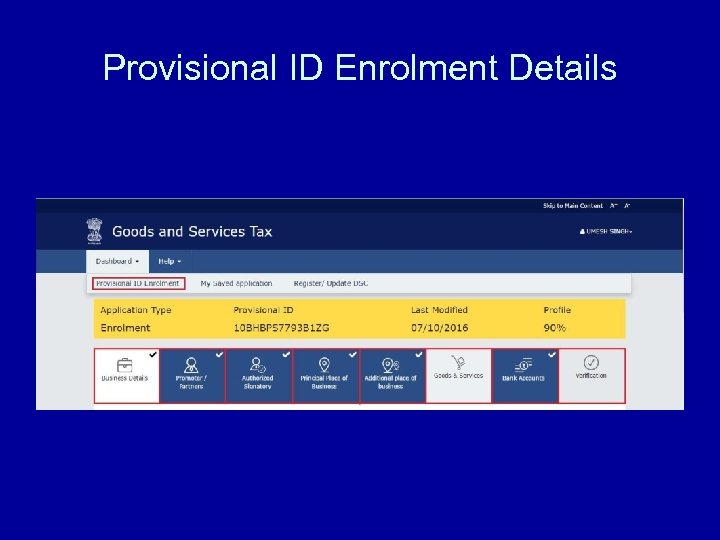Select the Goods & Services tile
This screenshot has width=720, height=540.
tap(458, 376)
